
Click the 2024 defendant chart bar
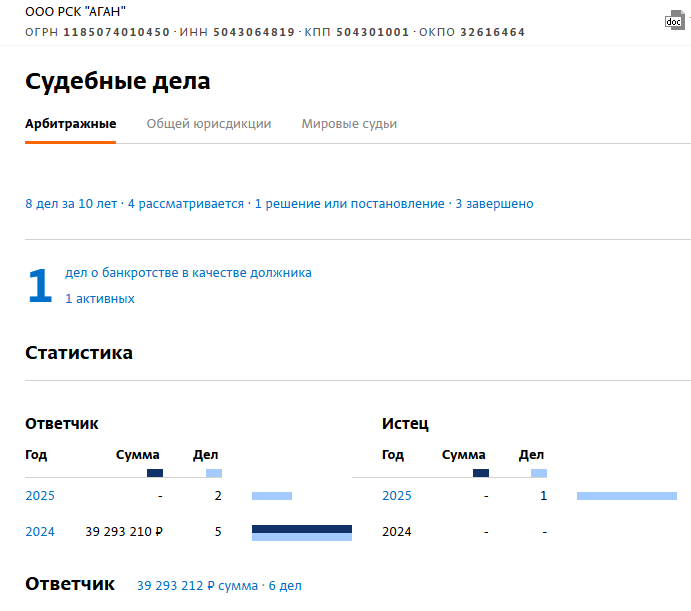[301, 532]
